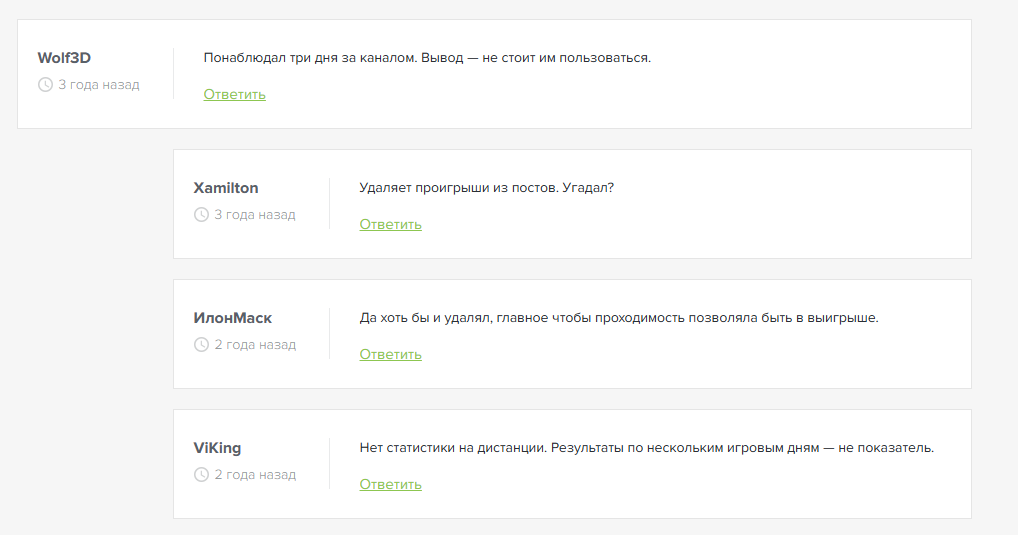Image resolution: width=1018 pixels, height=535 pixels.
Task: Click Xamilton's '3 года назад' timestamp
Action: [254, 215]
